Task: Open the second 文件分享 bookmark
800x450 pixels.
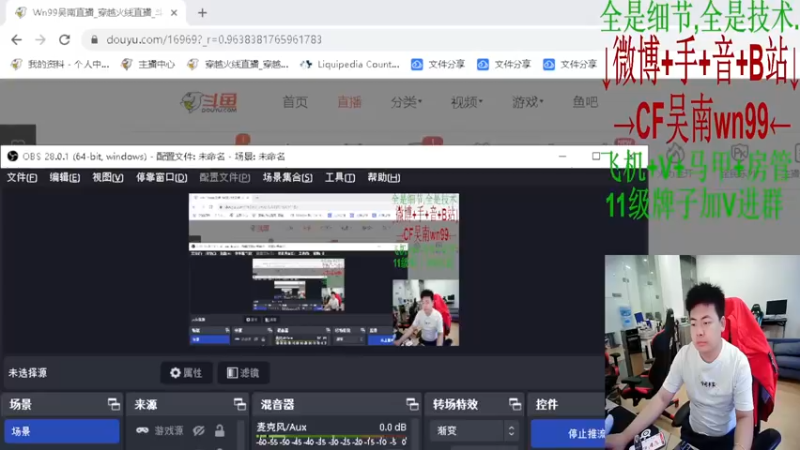Action: pos(504,64)
